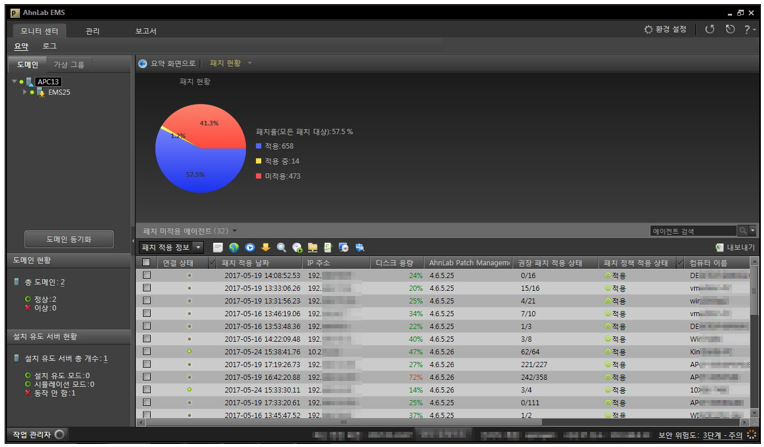The height and width of the screenshot is (447, 764).
Task: Check the row dated 2017-05-16 14:22:09.48
Action: coord(147,339)
